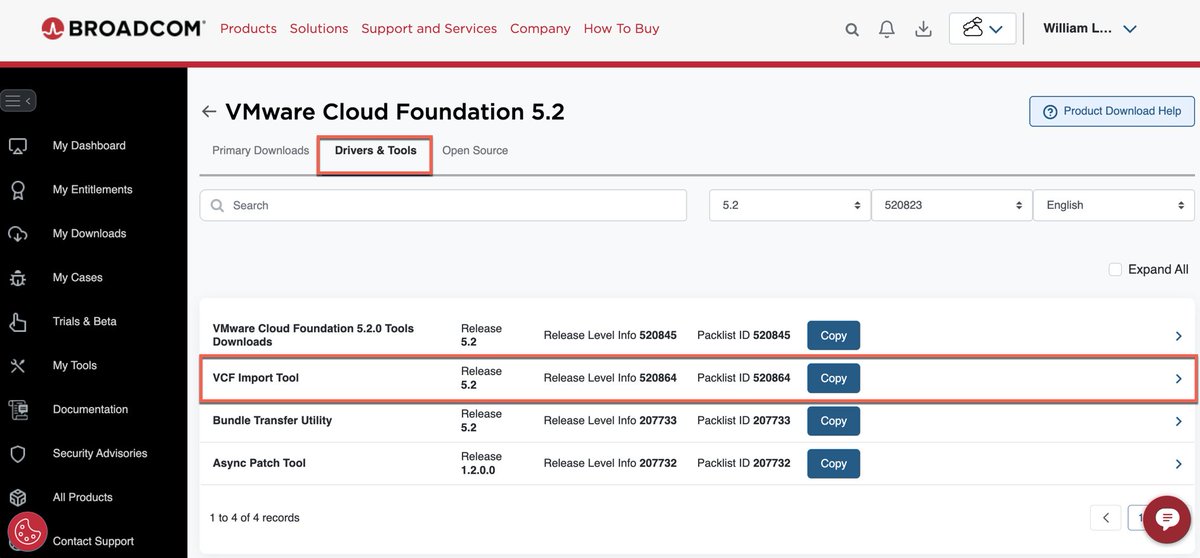The image size is (1200, 558).
Task: Open All Products in sidebar
Action: (x=82, y=498)
